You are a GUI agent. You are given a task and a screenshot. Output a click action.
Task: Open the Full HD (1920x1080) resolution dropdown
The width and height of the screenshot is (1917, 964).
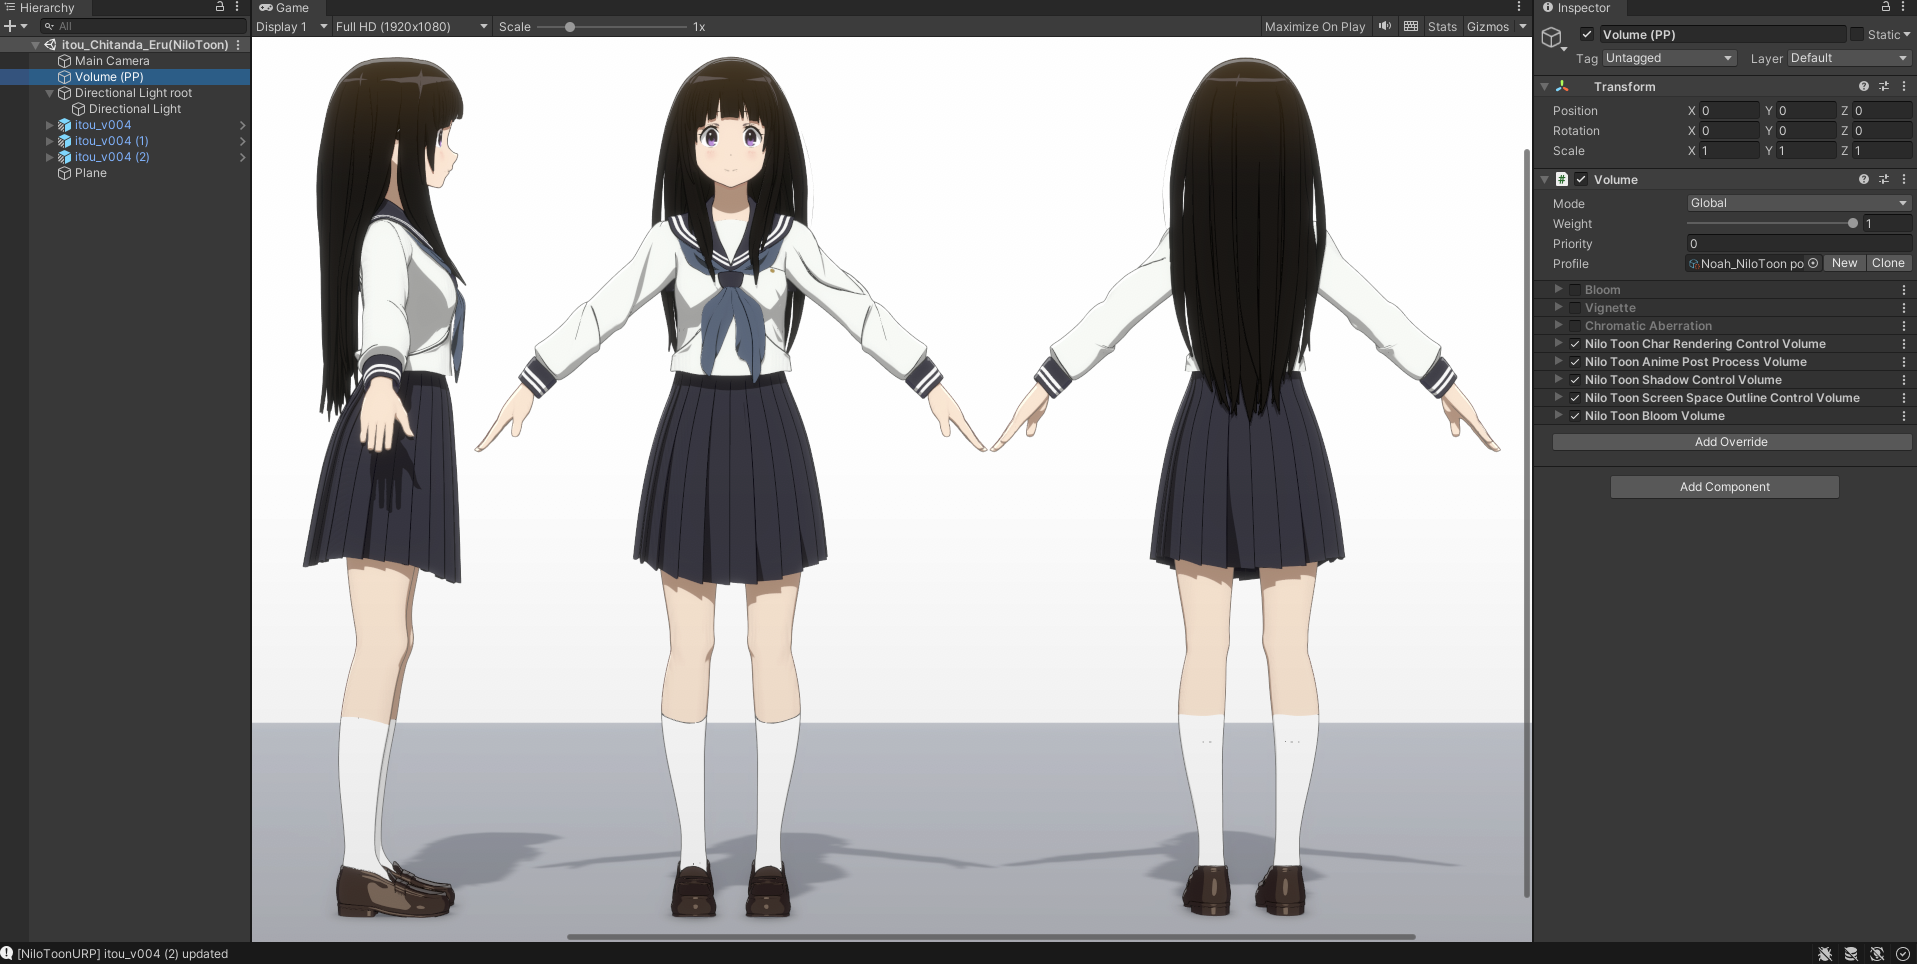[412, 27]
